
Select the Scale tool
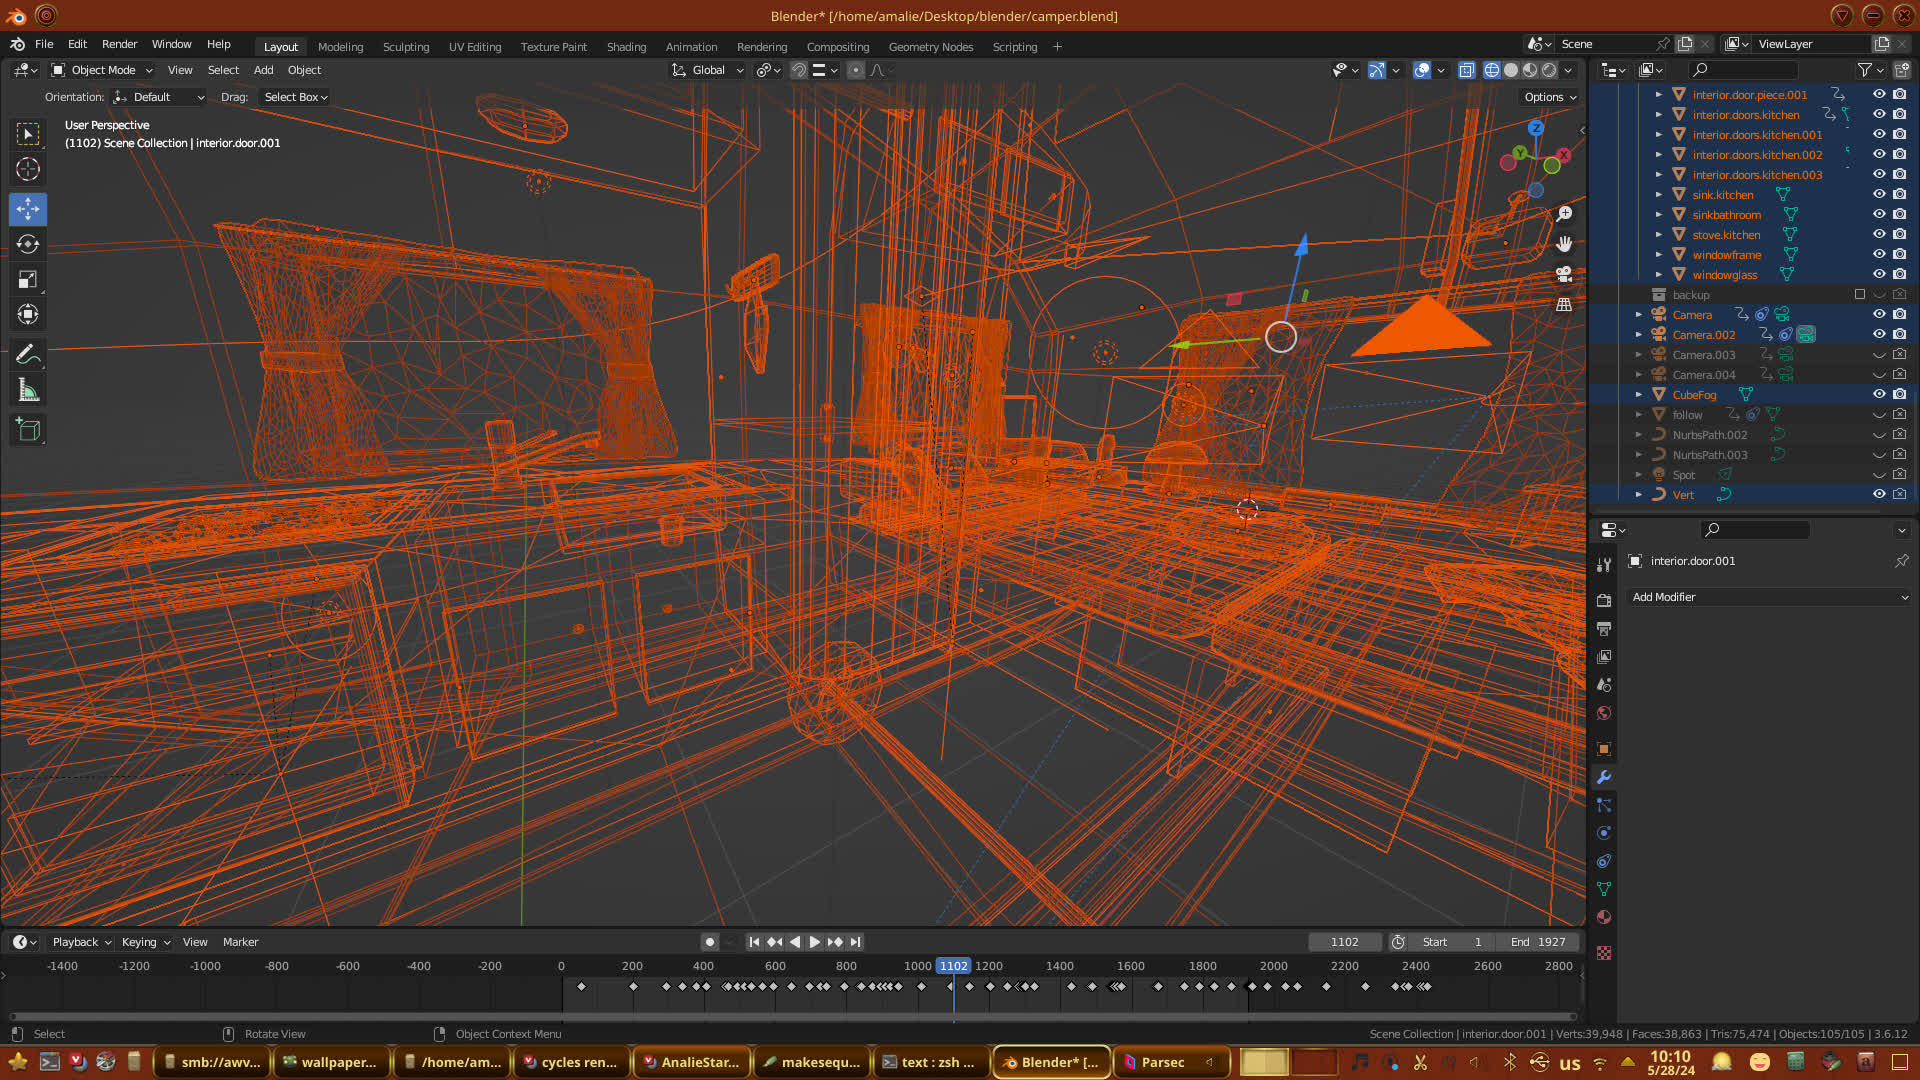(28, 280)
